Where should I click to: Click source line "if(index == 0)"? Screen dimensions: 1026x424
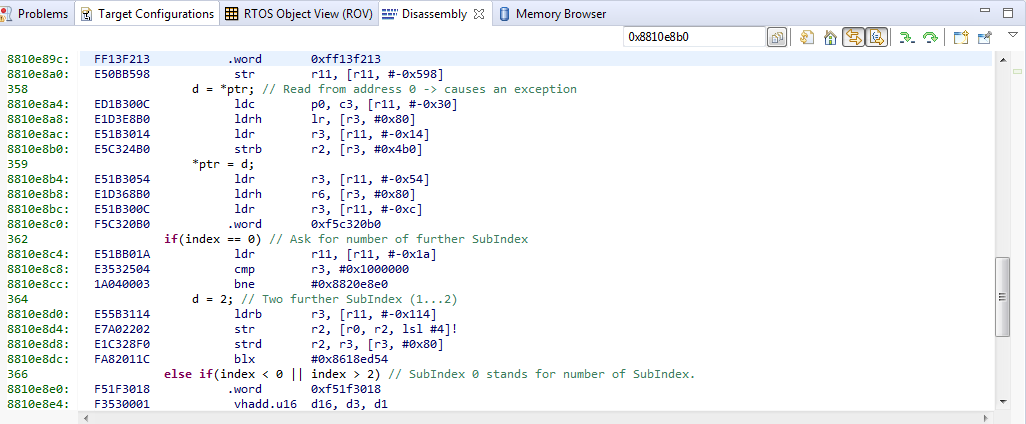pos(213,239)
